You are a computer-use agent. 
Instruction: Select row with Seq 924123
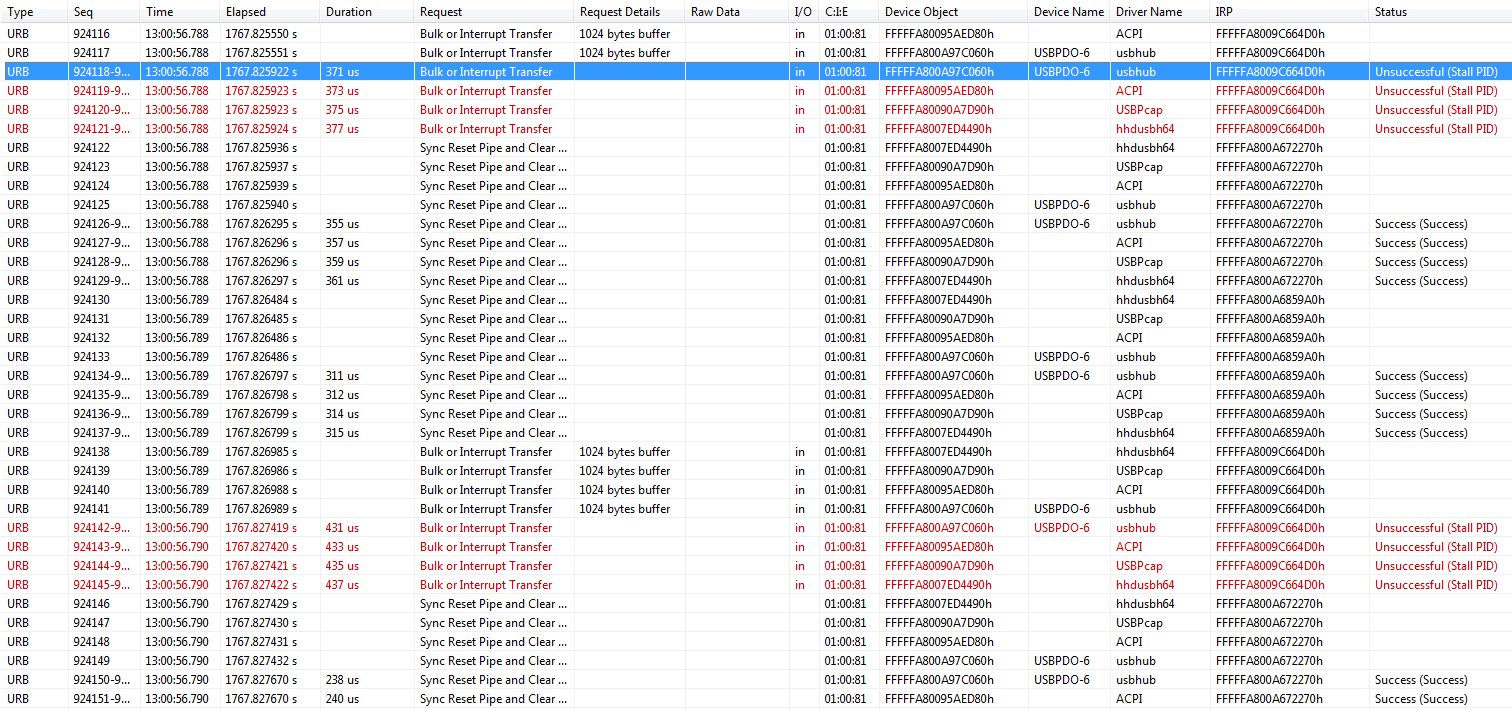(756, 167)
